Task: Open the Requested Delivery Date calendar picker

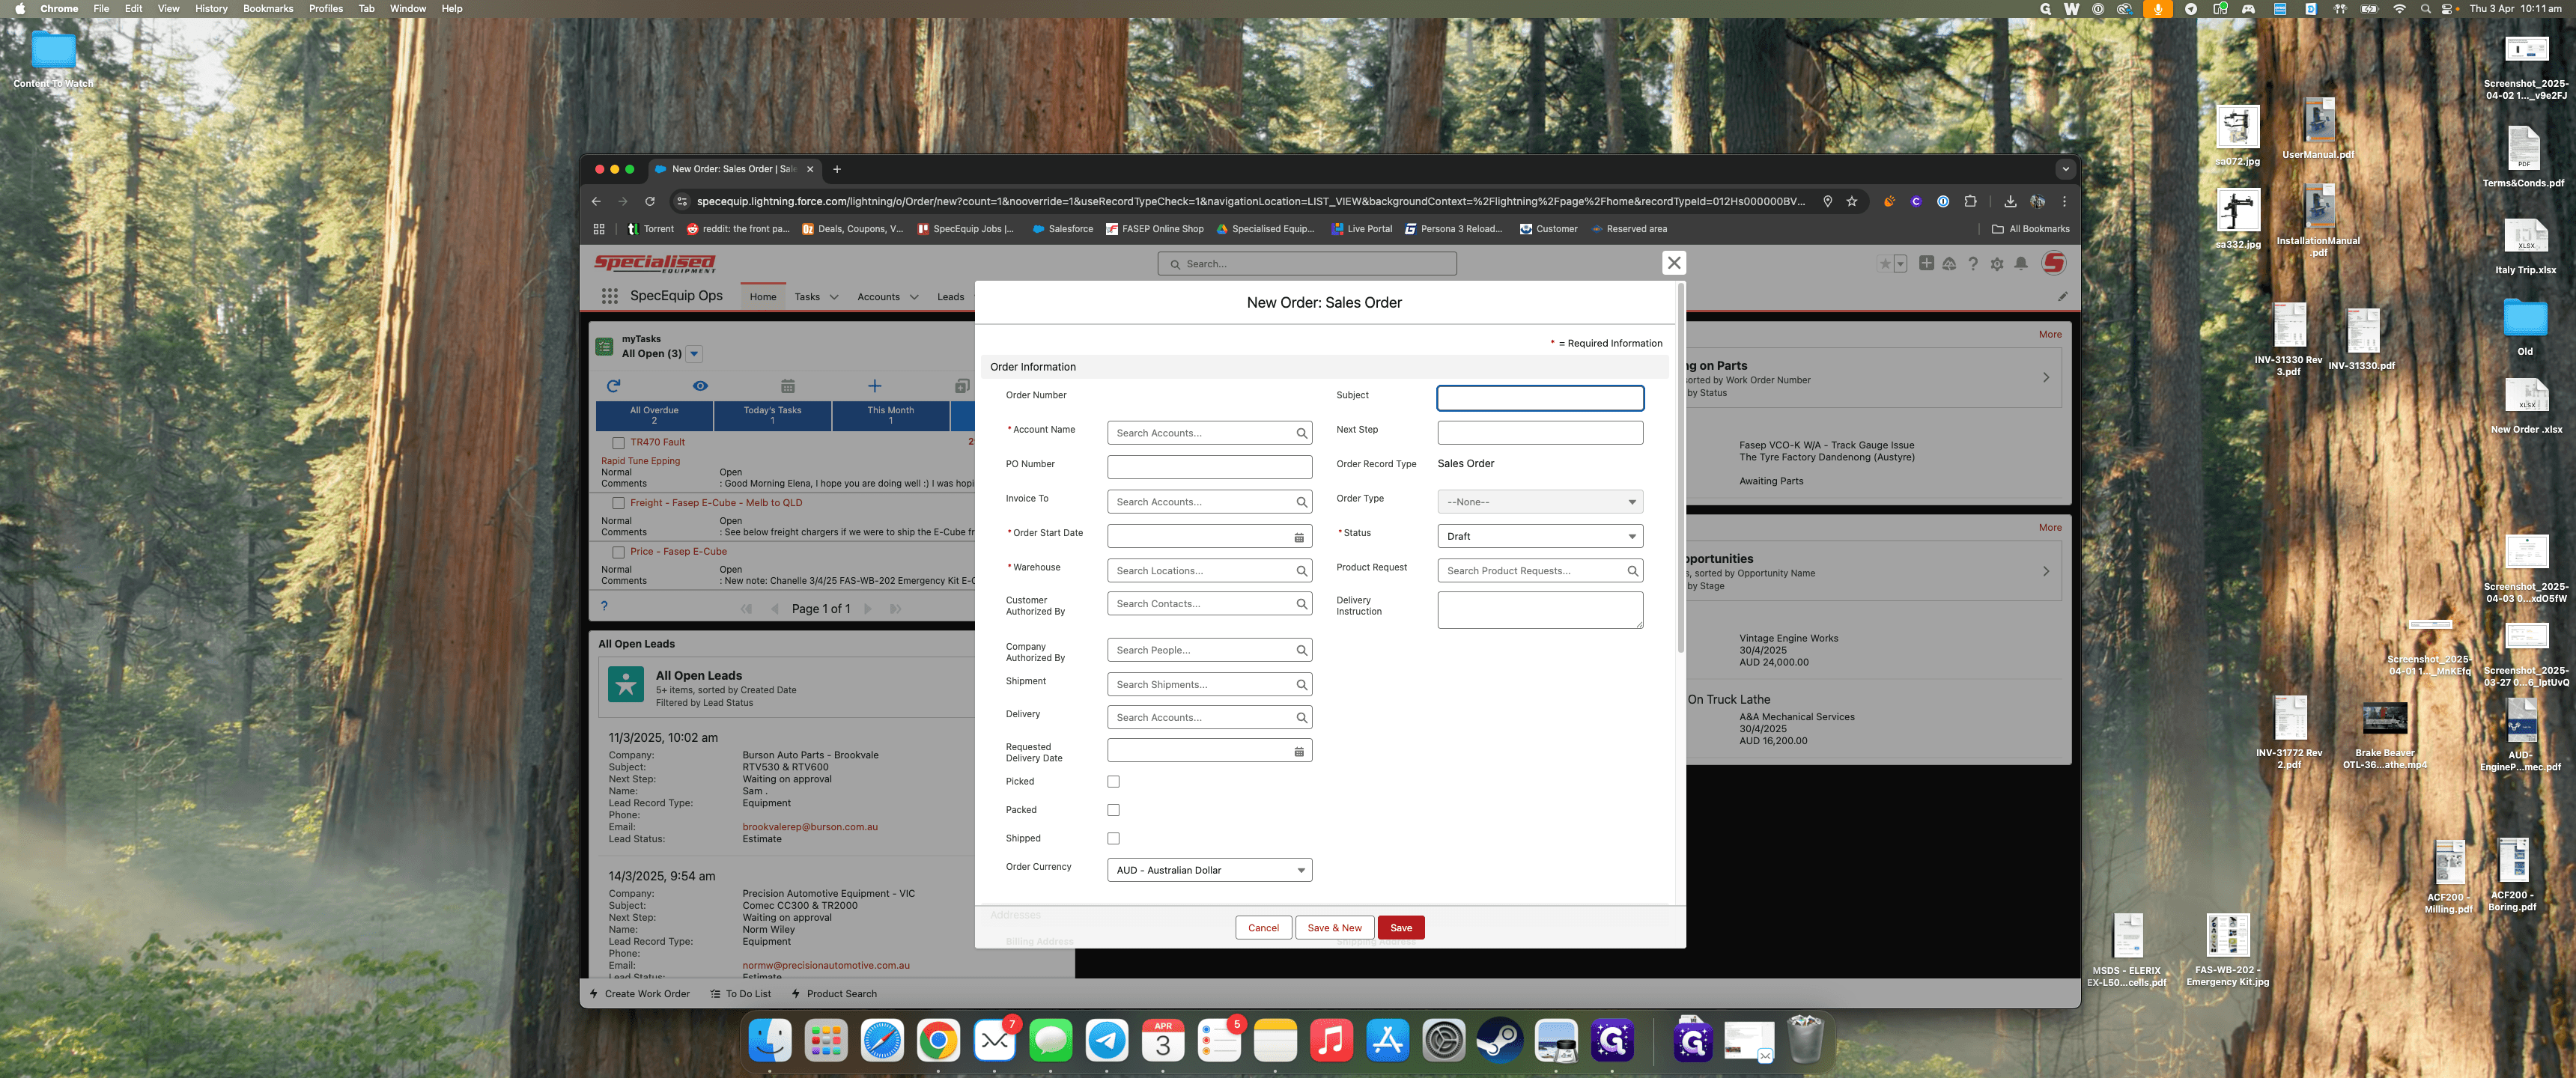Action: coord(1299,751)
